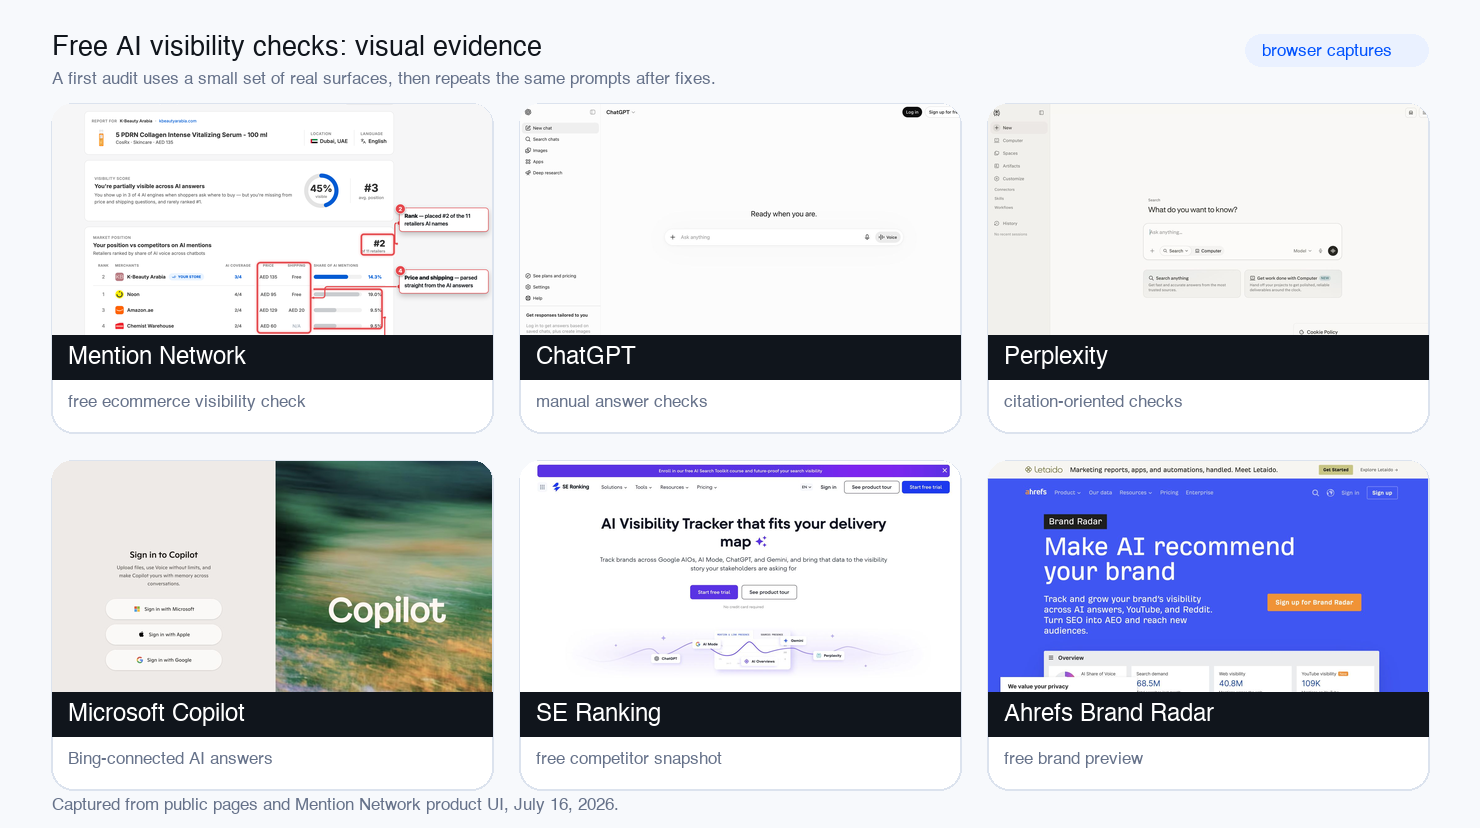Expand SE Ranking Pricing menu
Screen dimensions: 1480x828
[706, 487]
